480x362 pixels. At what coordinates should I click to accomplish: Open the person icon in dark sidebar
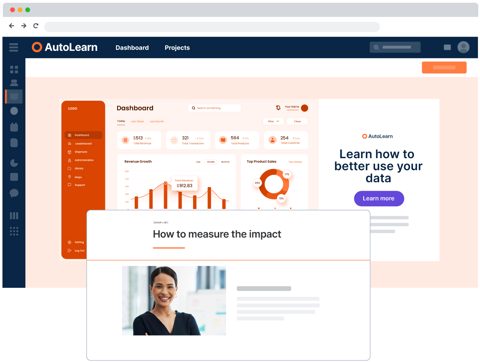pos(14,83)
